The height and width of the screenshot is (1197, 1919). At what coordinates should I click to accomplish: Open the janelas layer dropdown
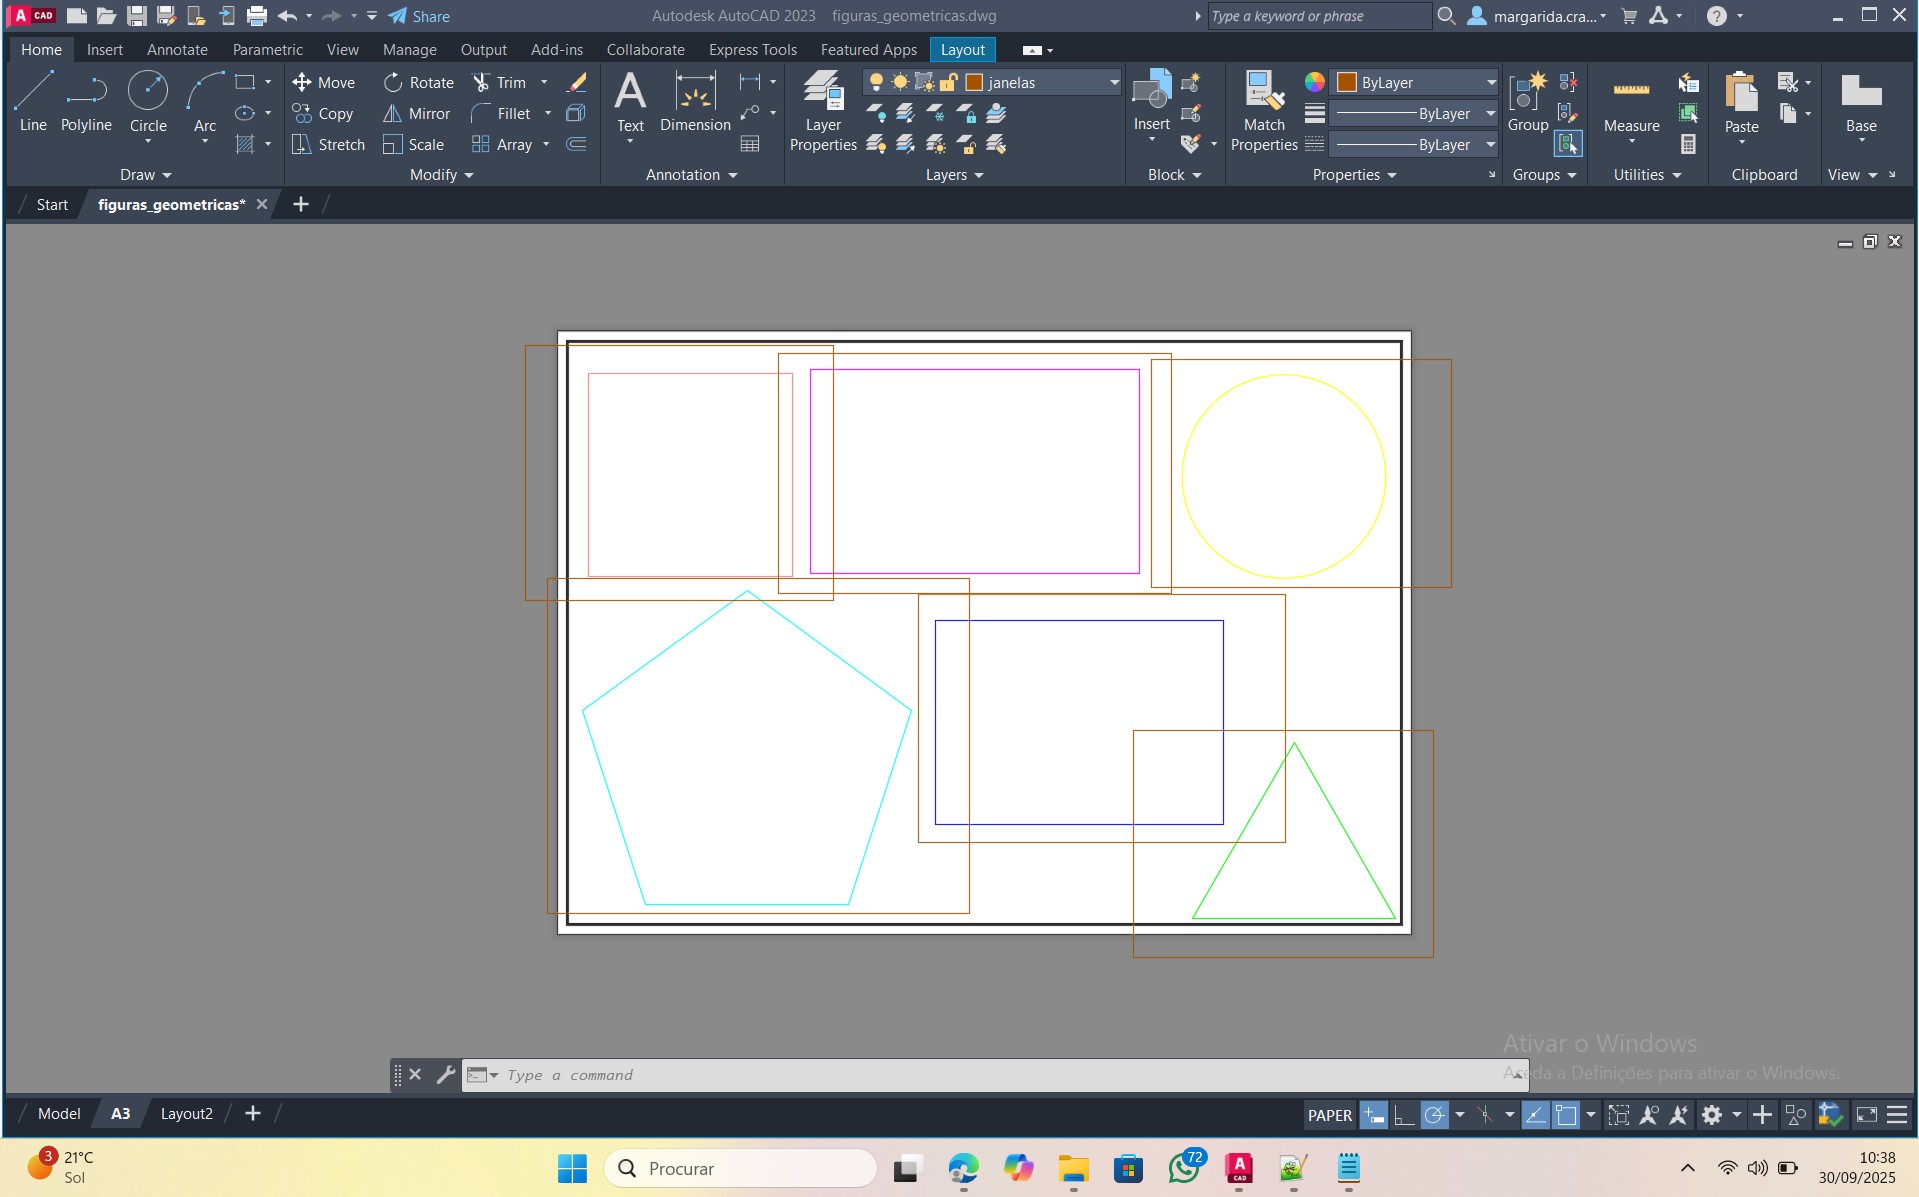coord(1114,83)
